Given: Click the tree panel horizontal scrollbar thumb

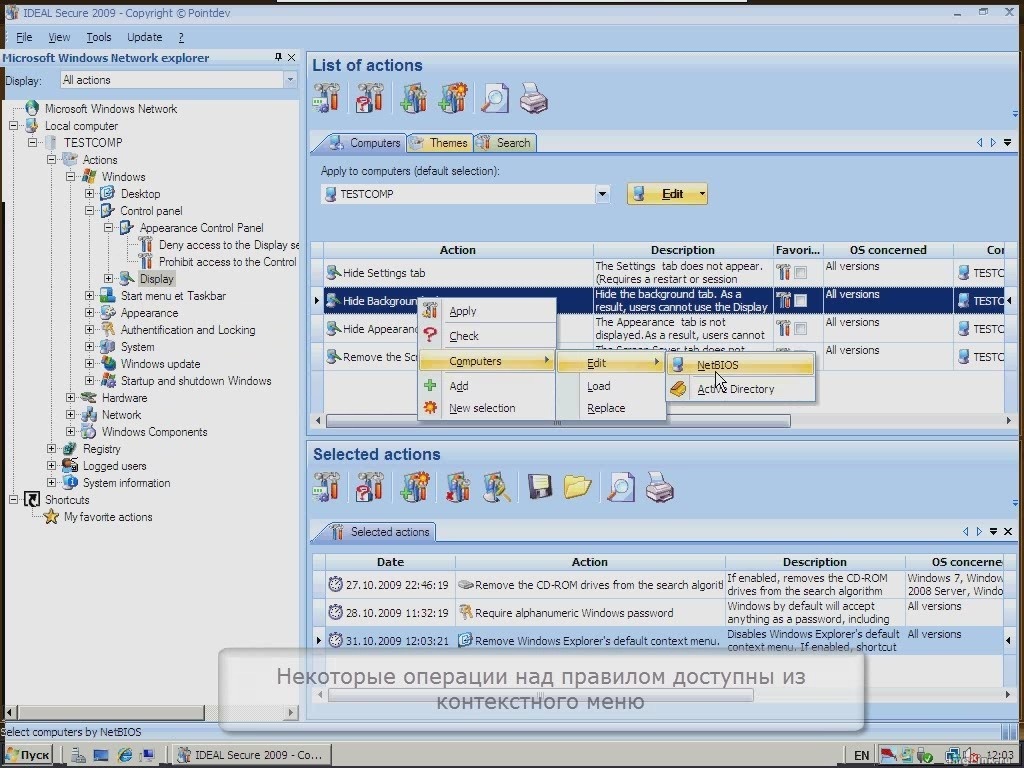Looking at the screenshot, I should coord(111,712).
